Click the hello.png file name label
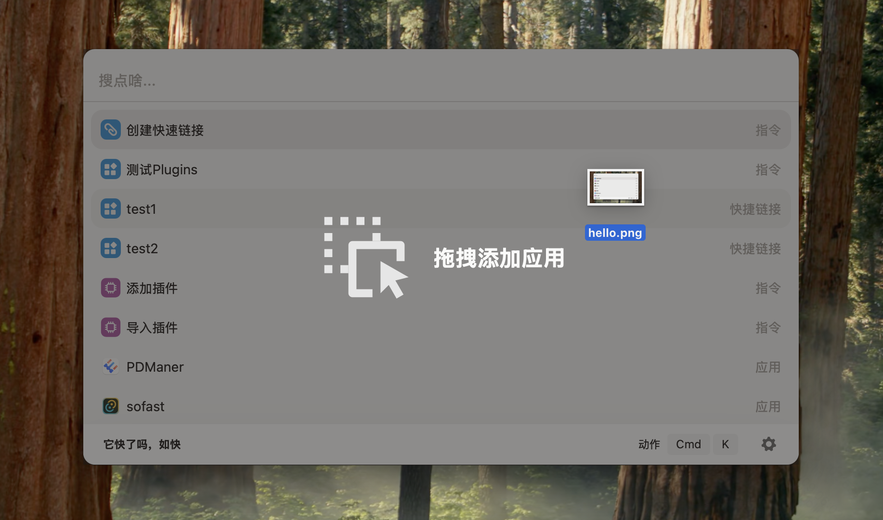 615,233
